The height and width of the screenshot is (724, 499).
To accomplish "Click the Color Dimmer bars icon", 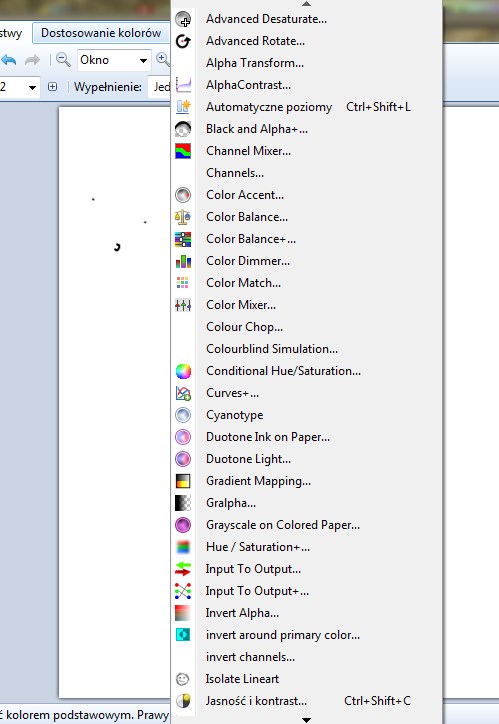I will tap(183, 261).
